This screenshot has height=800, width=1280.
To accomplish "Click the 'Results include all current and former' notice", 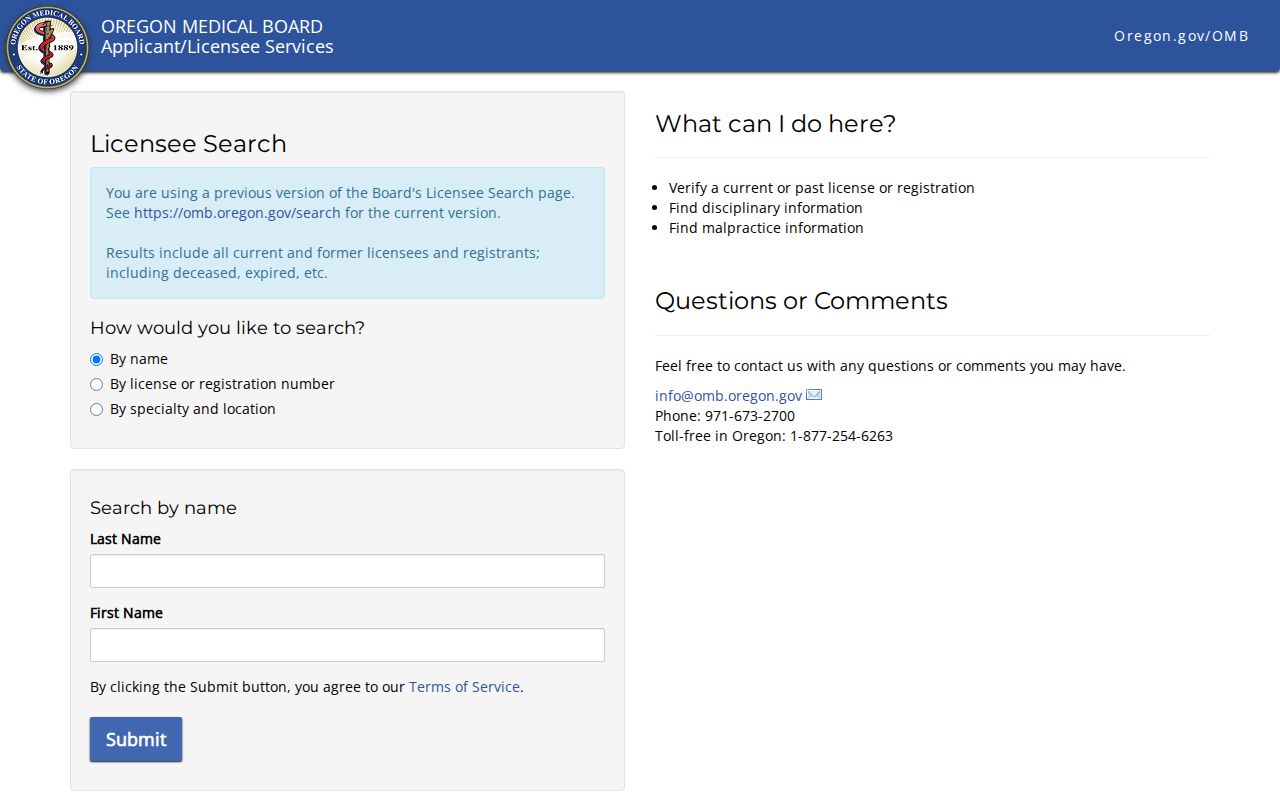I will (323, 263).
